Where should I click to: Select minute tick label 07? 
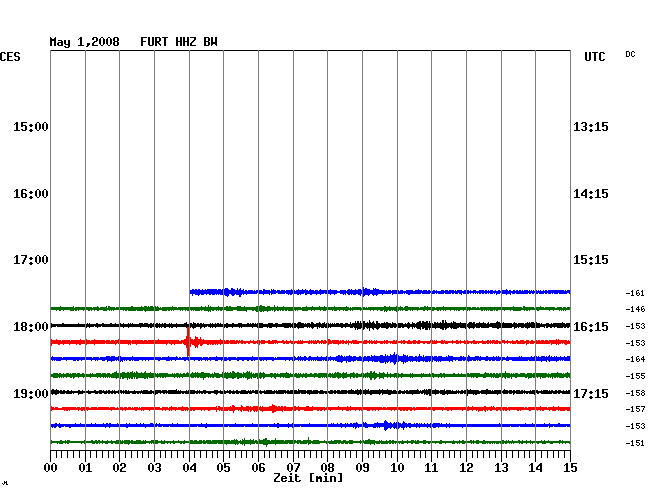click(x=293, y=468)
